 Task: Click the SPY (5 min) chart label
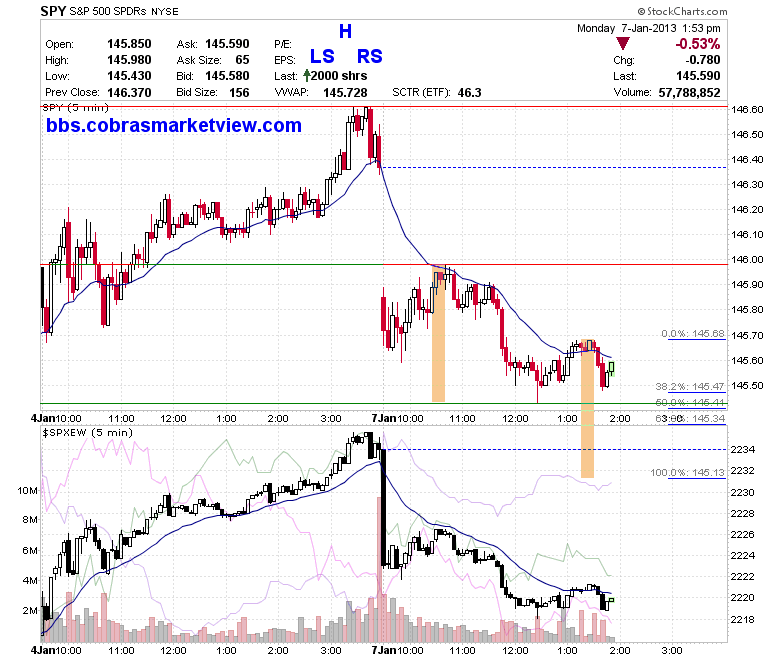tap(75, 107)
